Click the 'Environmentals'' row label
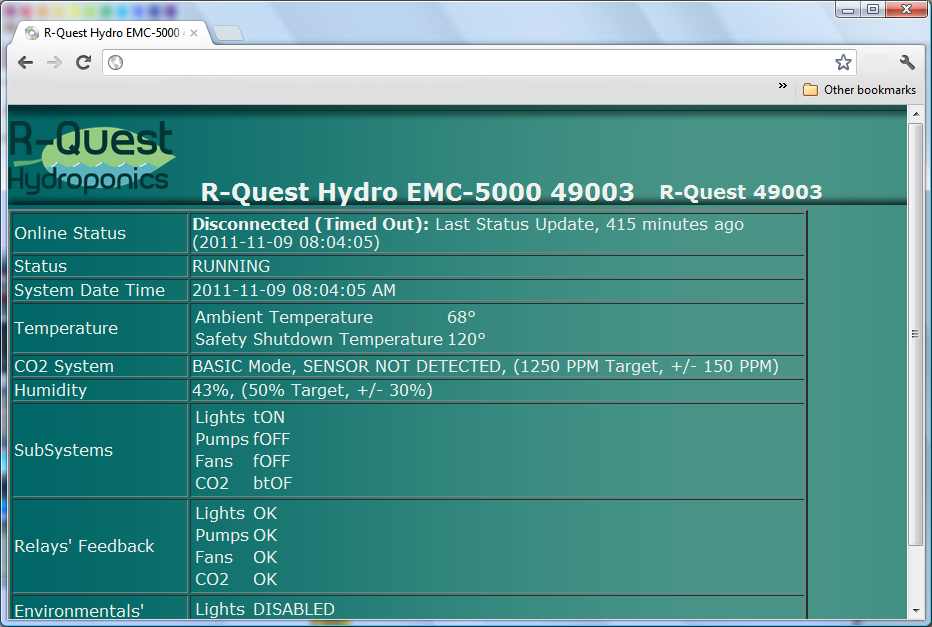 [x=79, y=611]
